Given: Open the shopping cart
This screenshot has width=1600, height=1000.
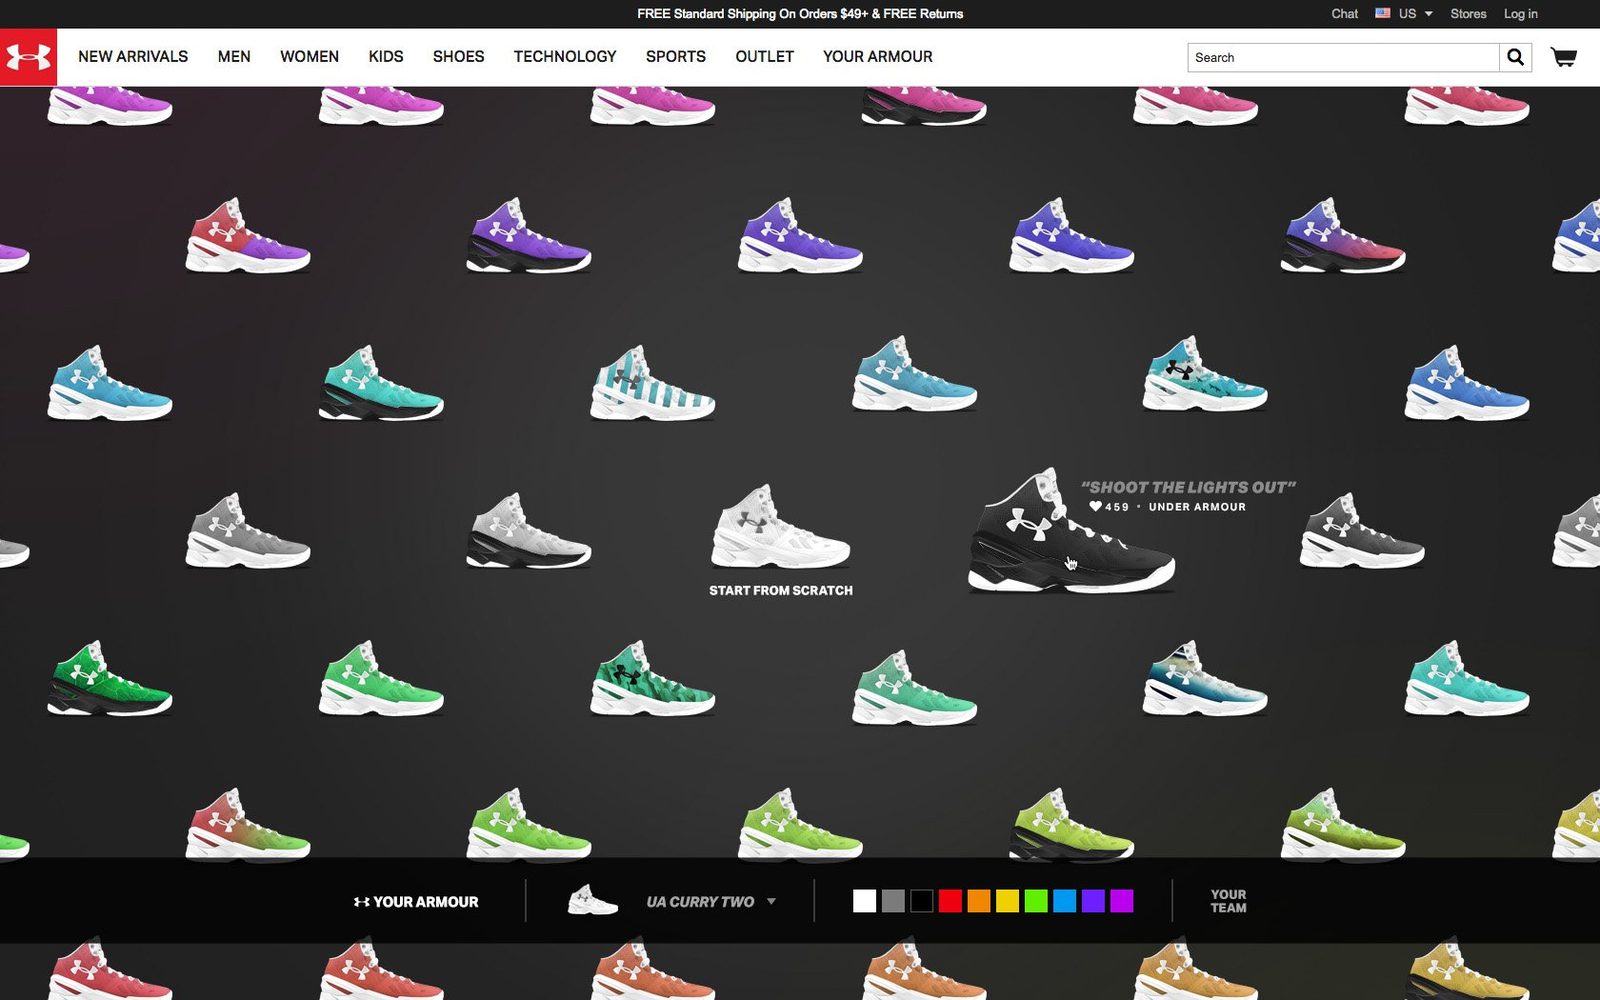Looking at the screenshot, I should coord(1564,57).
